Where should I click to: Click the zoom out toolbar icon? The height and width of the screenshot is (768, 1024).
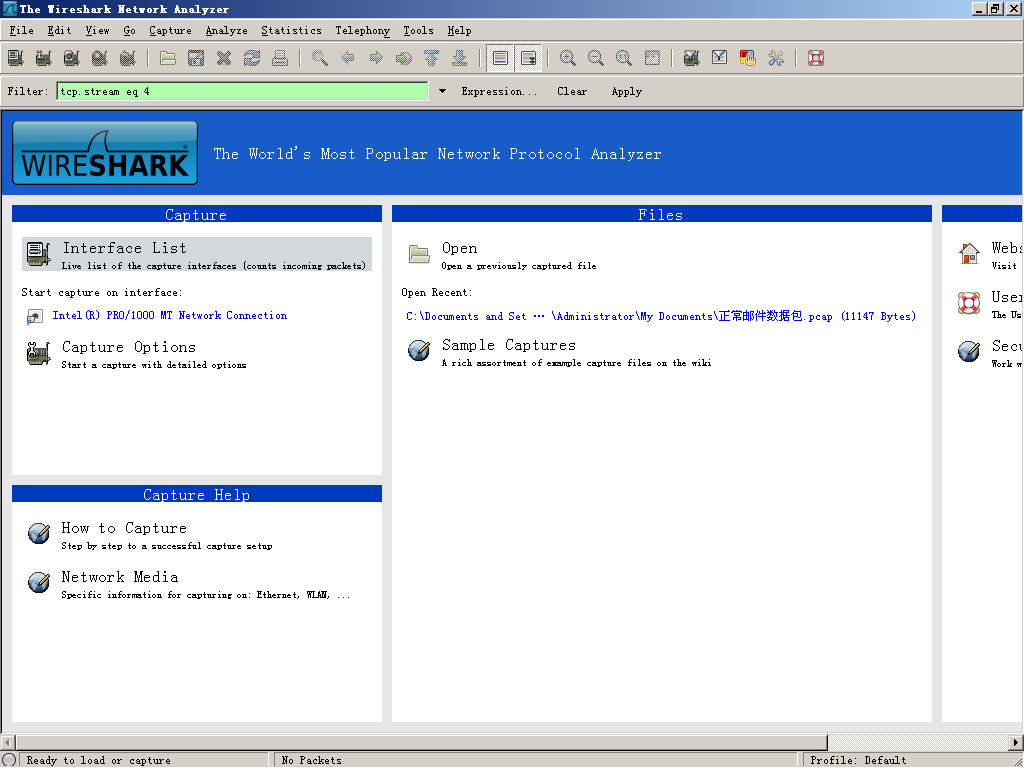point(596,58)
